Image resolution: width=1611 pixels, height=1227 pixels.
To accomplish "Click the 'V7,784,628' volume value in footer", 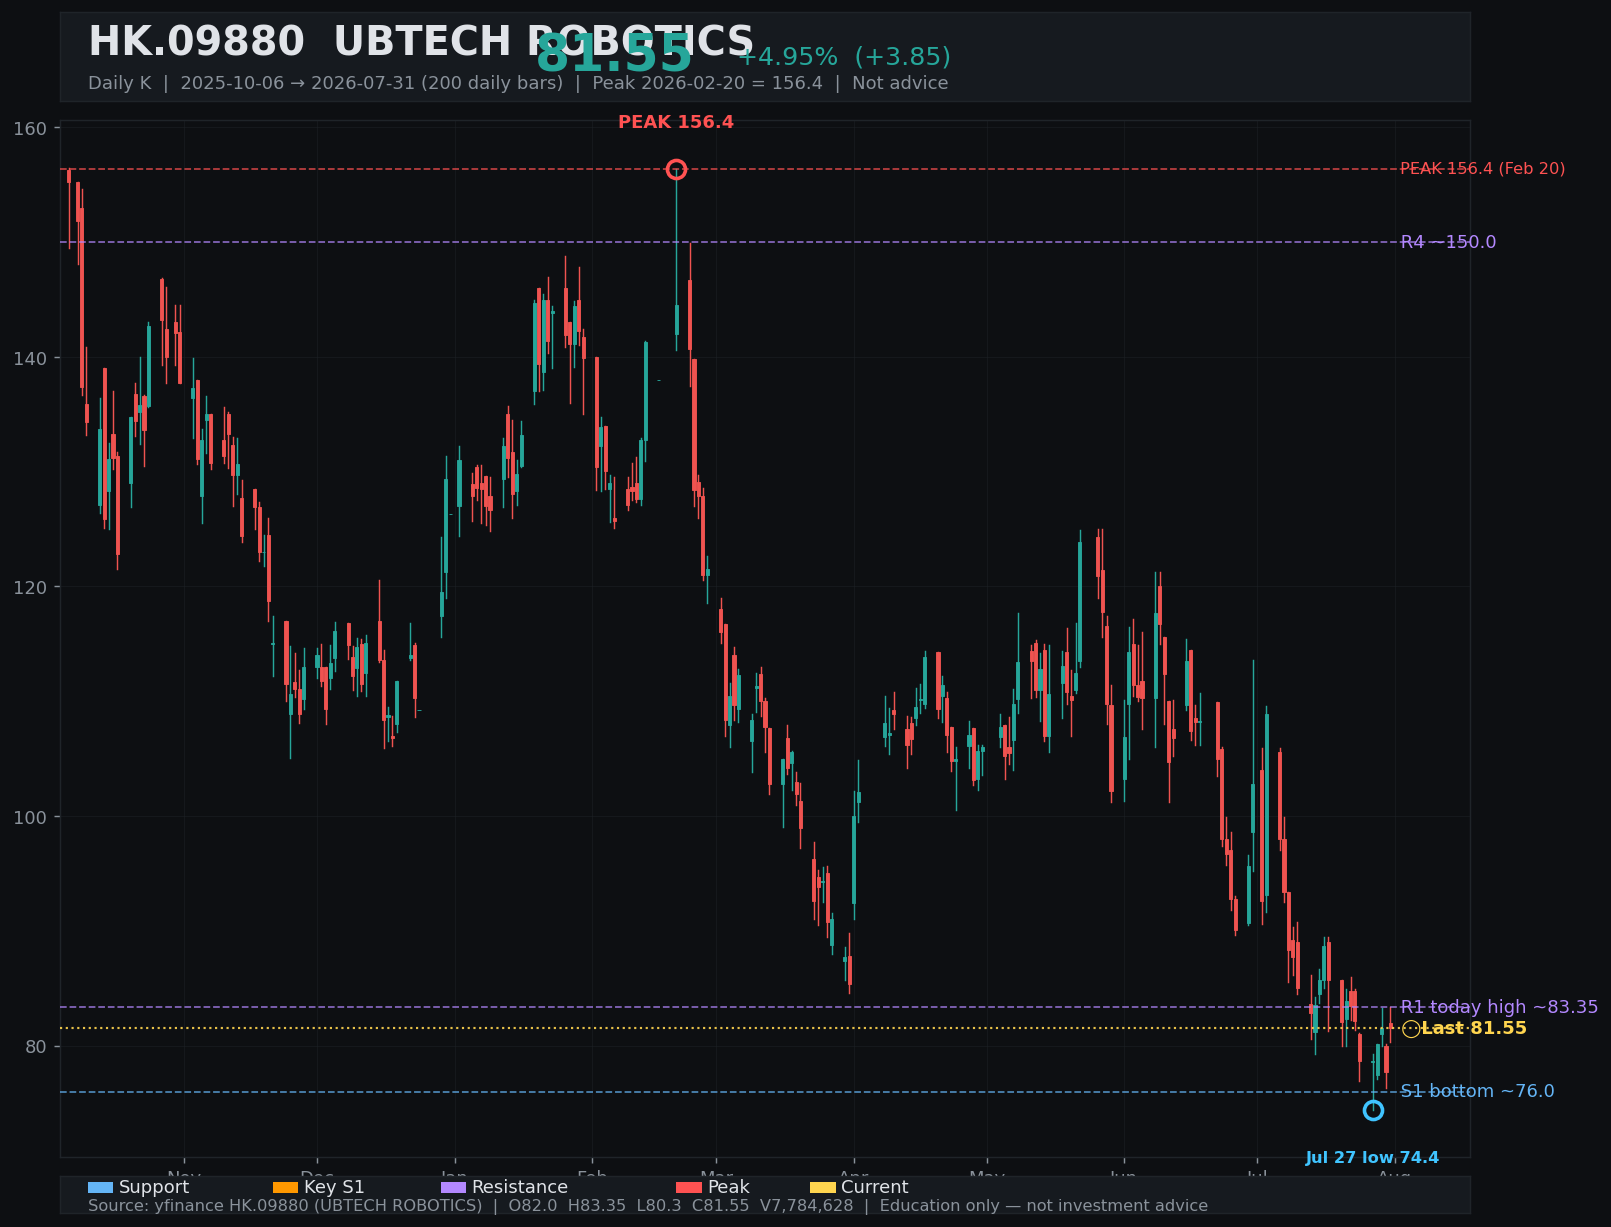I will point(807,1206).
